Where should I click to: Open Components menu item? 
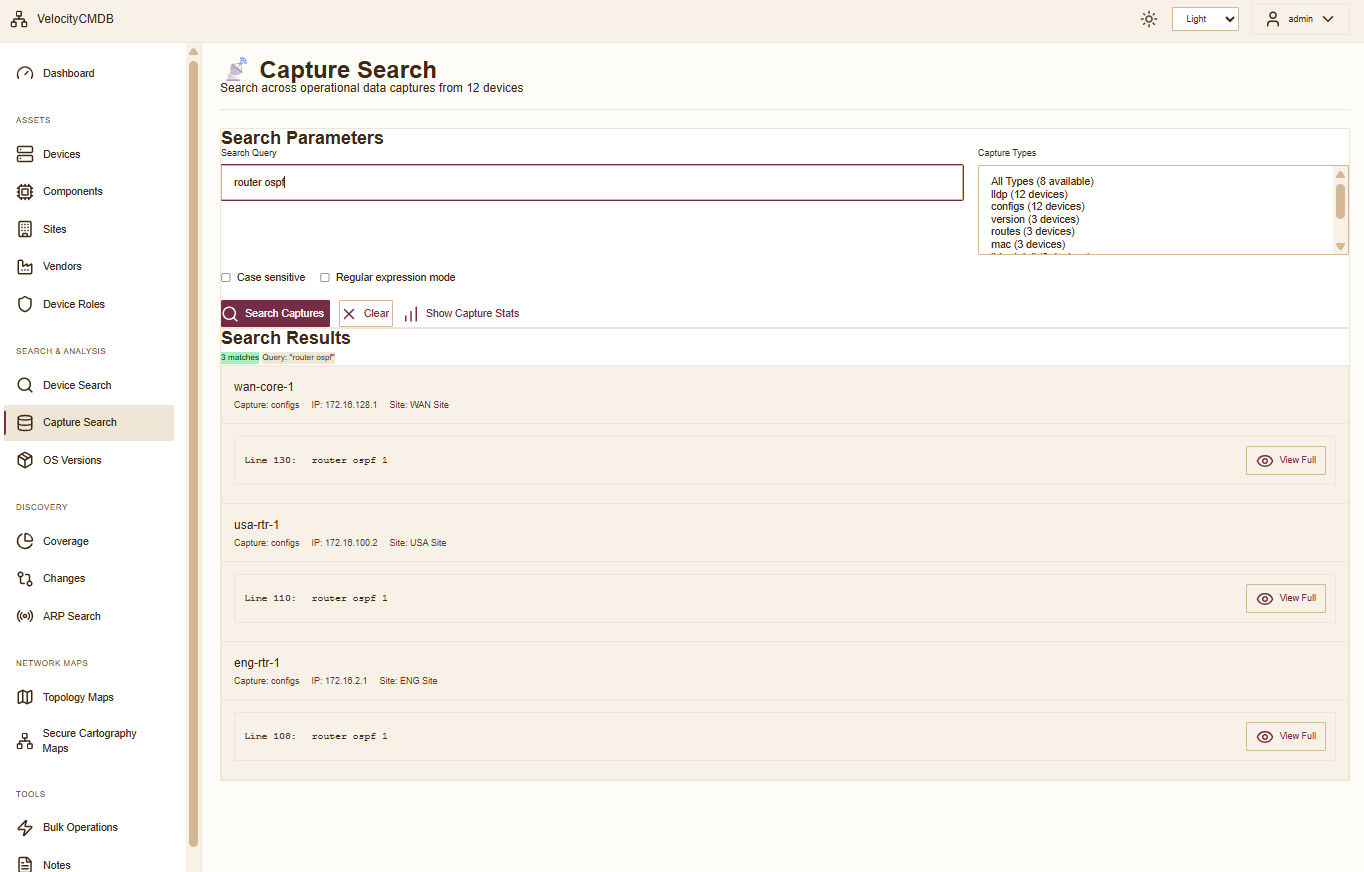[89, 191]
